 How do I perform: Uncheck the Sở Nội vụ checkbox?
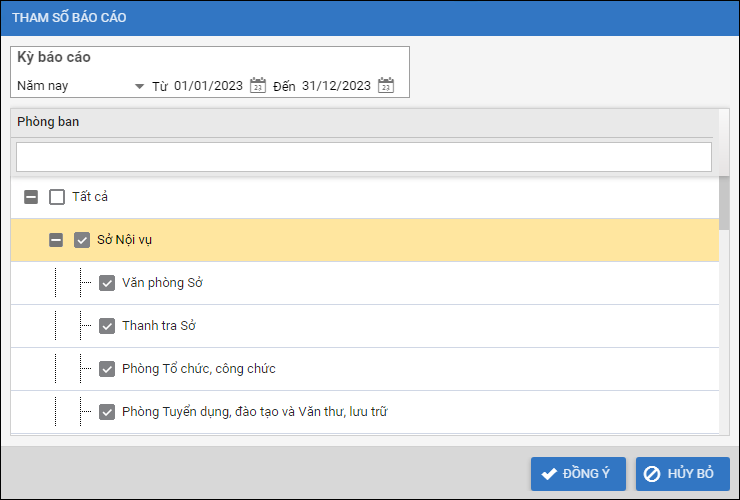82,240
